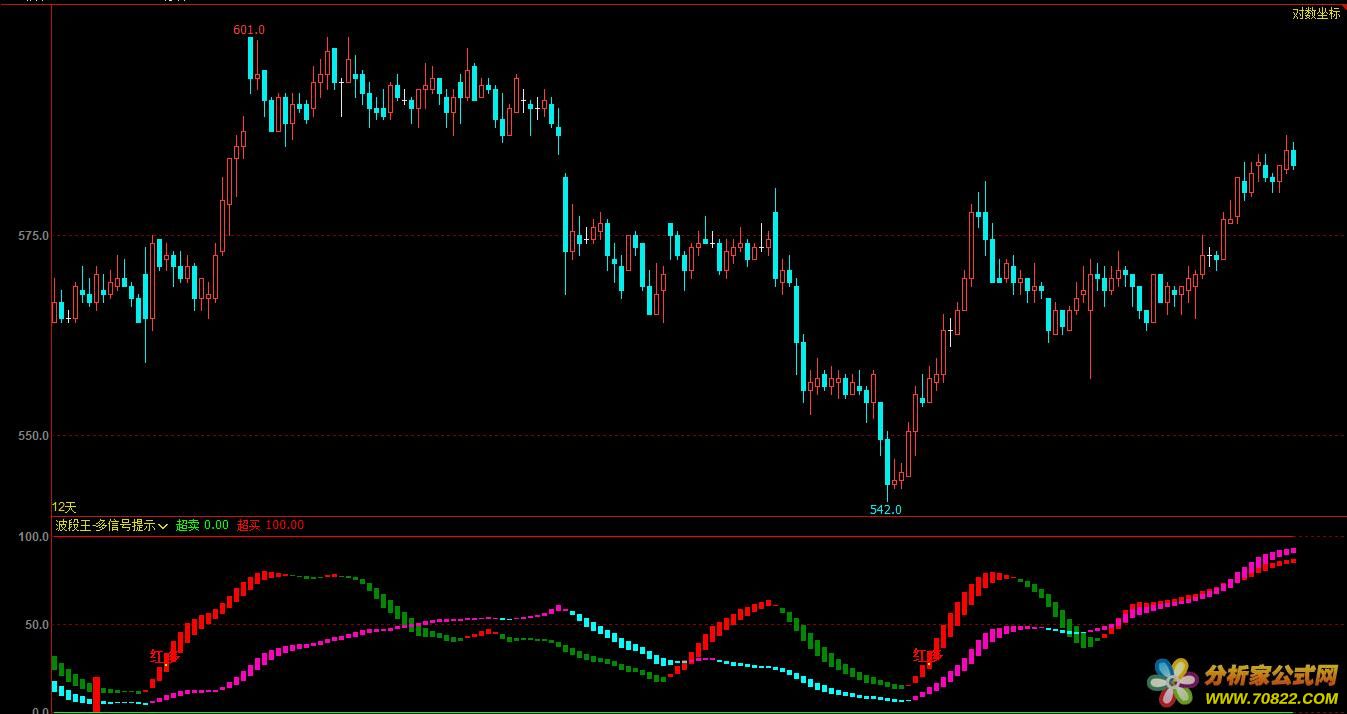Viewport: 1347px width, 714px height.
Task: Select the 542.0 low price label
Action: pos(885,509)
